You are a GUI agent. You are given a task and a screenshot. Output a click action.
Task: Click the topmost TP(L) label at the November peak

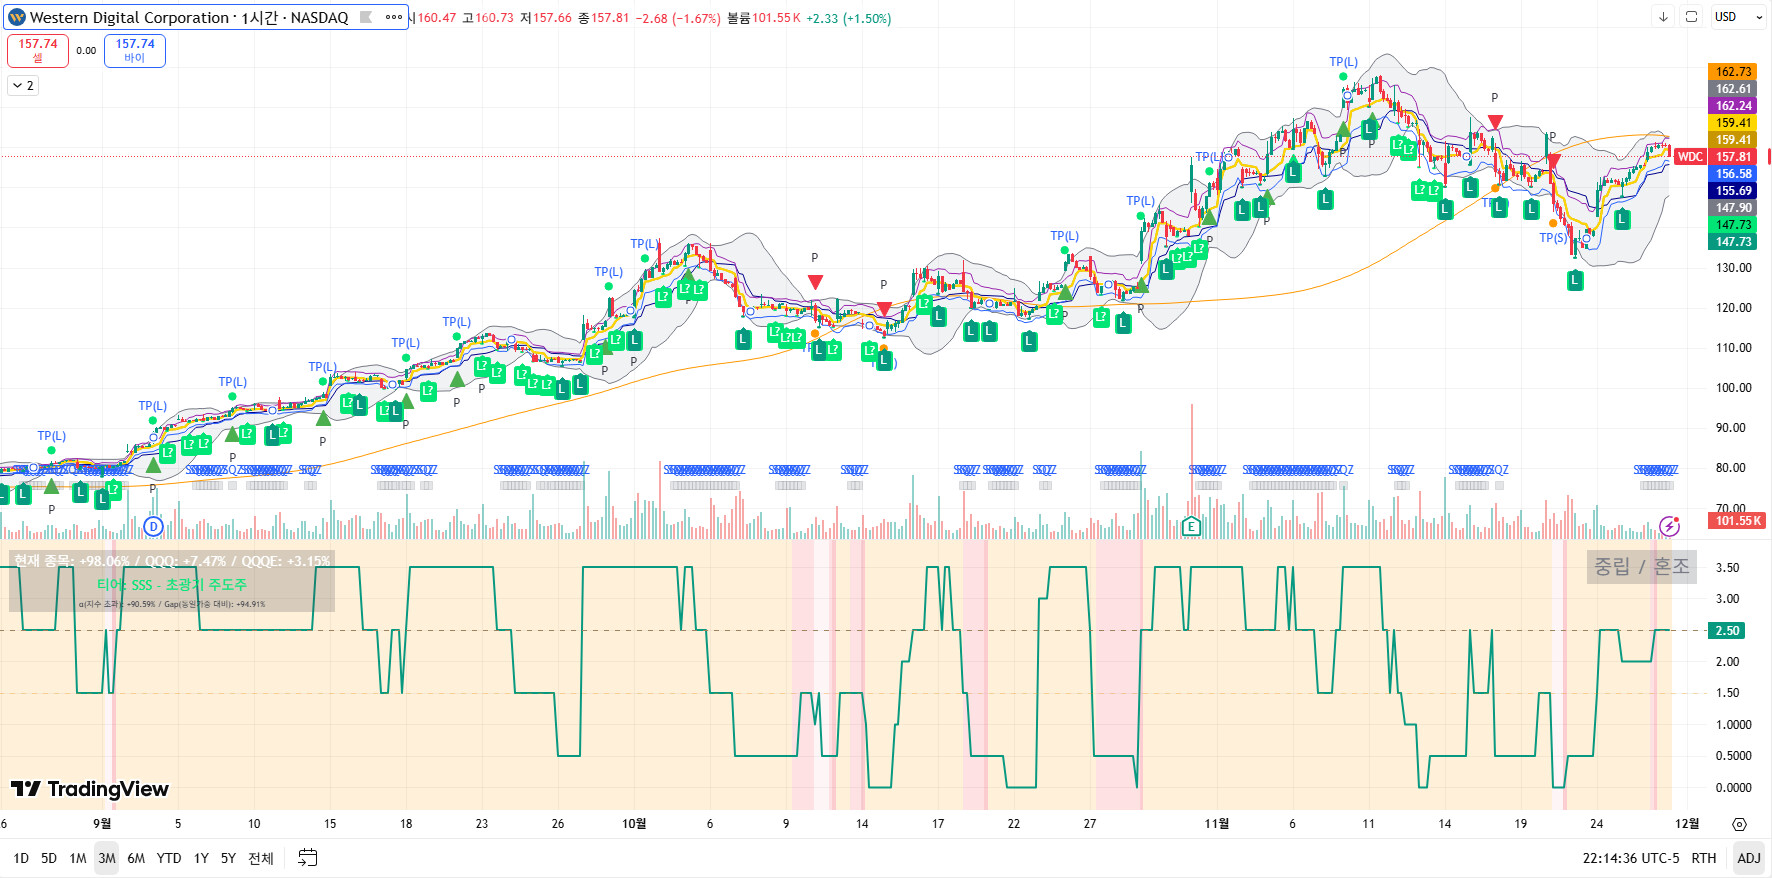[1343, 62]
